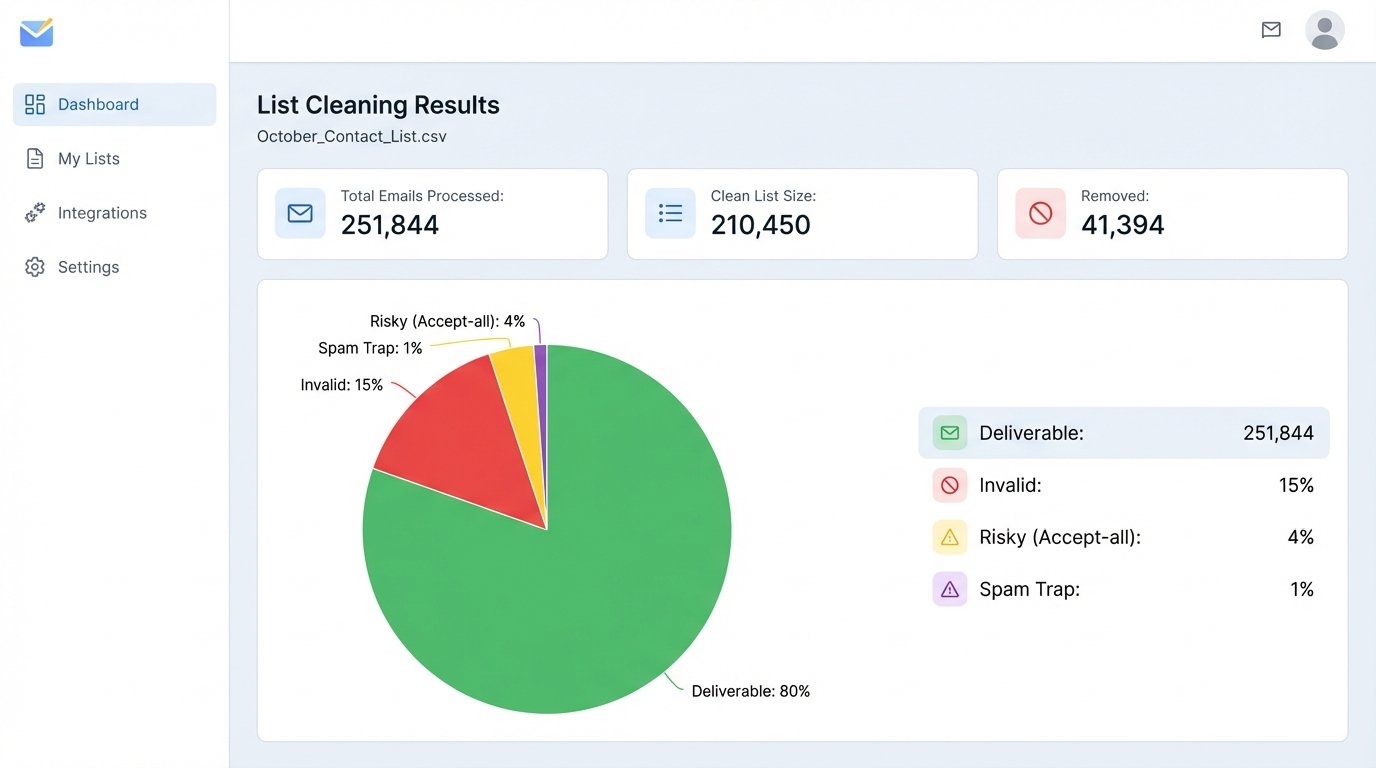The width and height of the screenshot is (1376, 768).
Task: Click the envelope notification icon in the header
Action: pyautogui.click(x=1271, y=30)
